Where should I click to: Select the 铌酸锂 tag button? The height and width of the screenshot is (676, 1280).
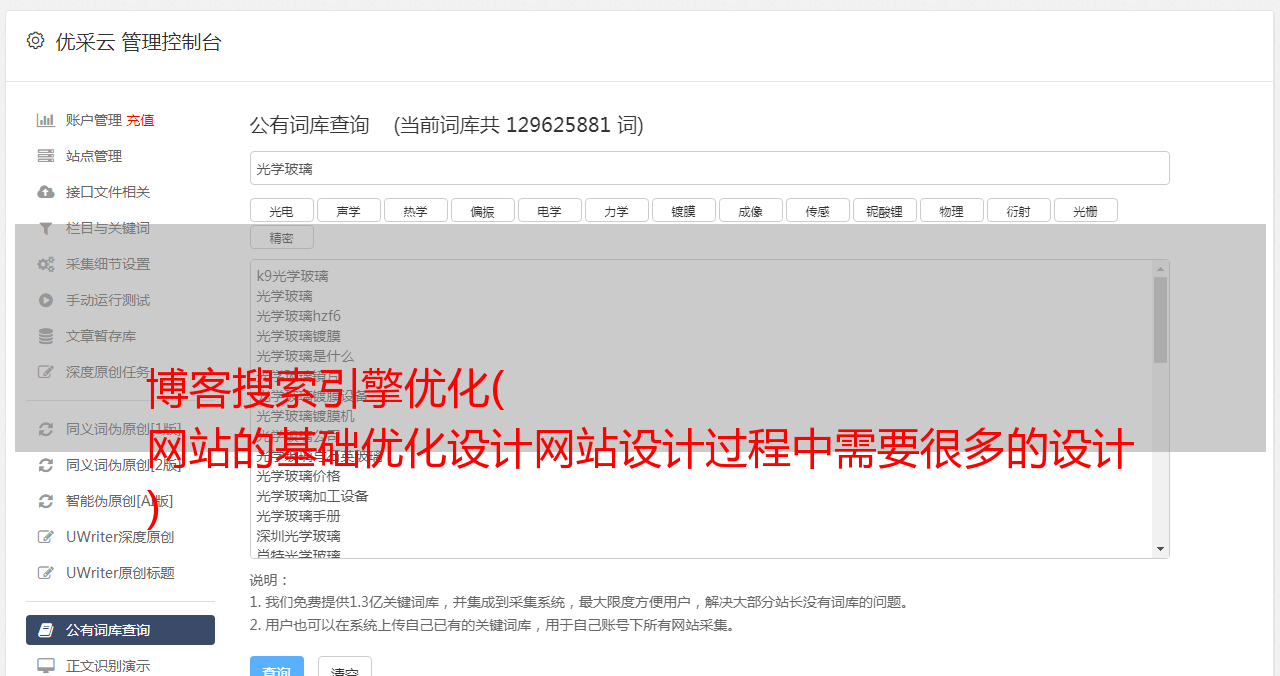[885, 210]
